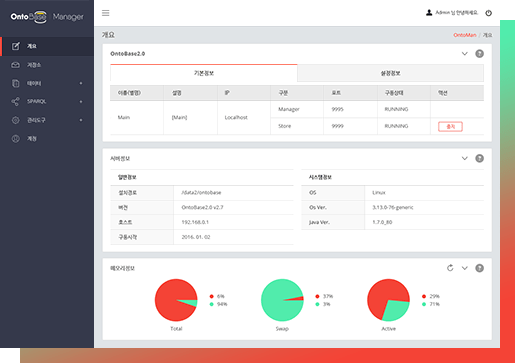The image size is (515, 363).
Task: Open 관리도구 via its gear icon
Action: (16, 120)
